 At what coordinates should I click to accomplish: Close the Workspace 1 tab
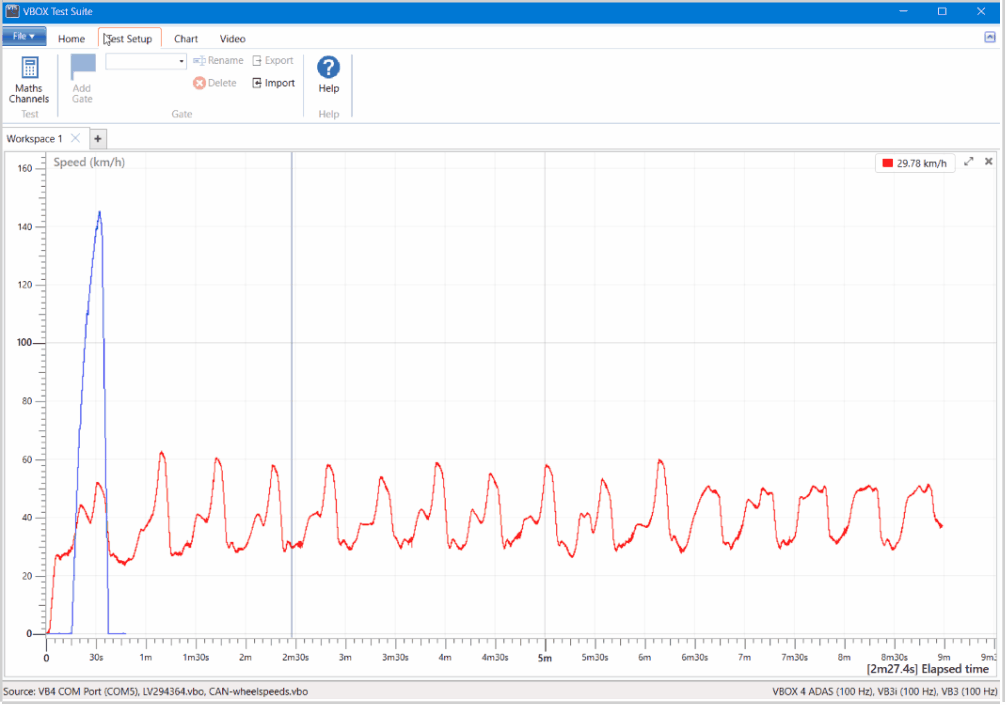(x=75, y=139)
